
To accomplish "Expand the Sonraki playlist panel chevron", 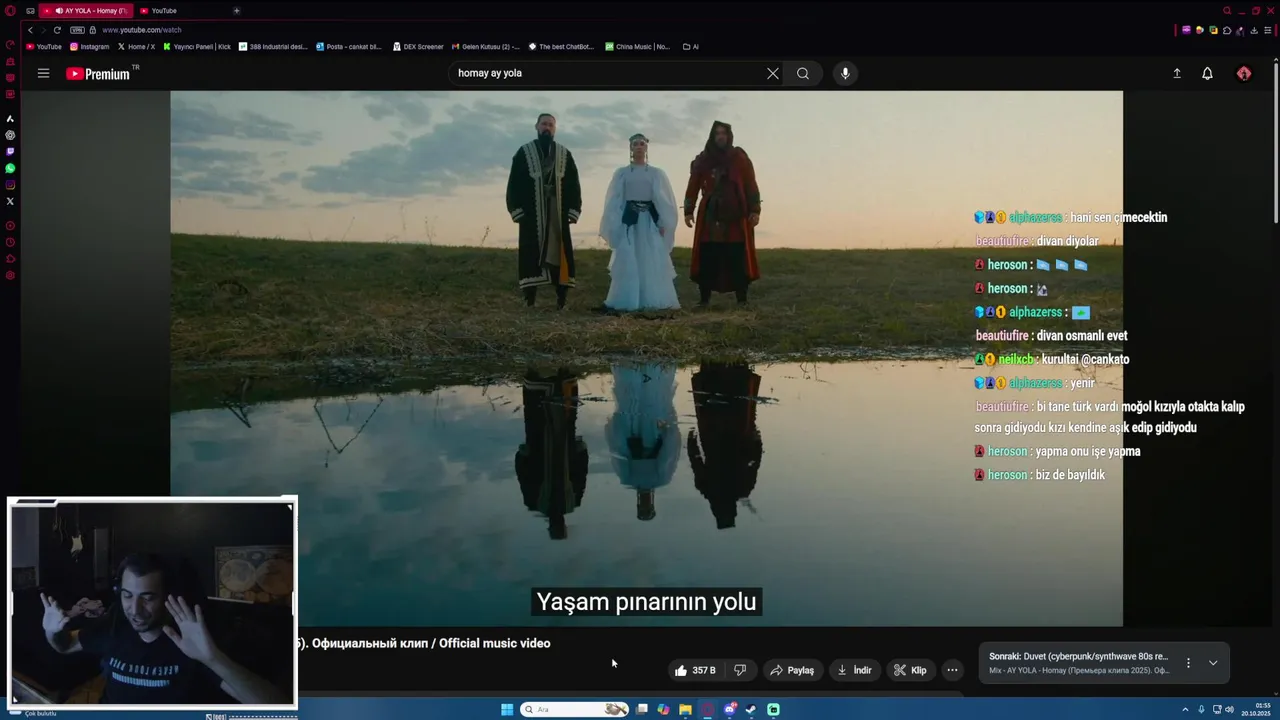I will [1213, 663].
